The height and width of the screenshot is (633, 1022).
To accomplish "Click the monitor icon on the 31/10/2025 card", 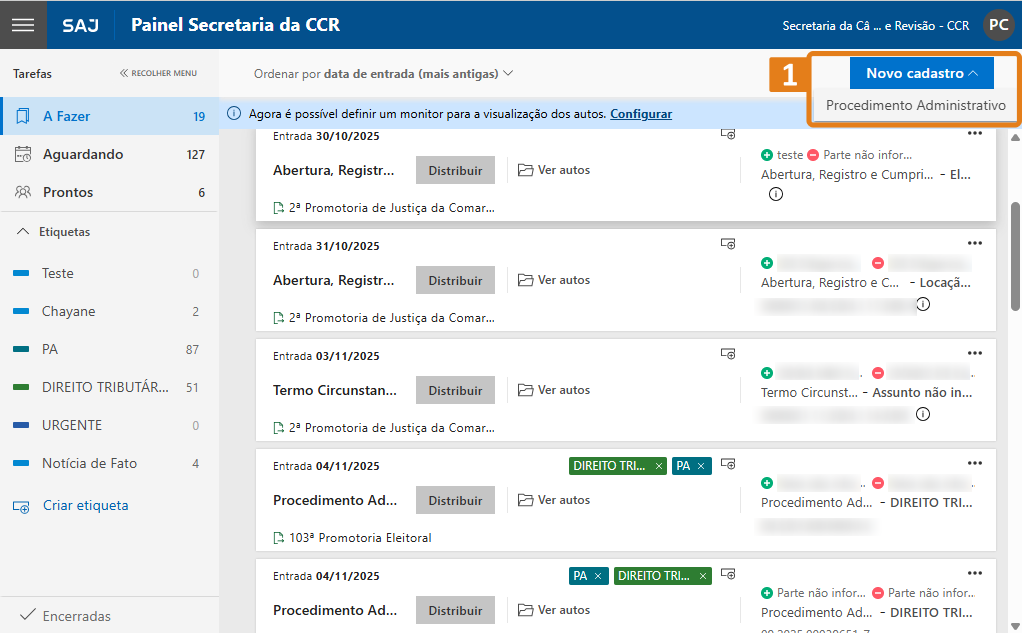I will (x=728, y=242).
